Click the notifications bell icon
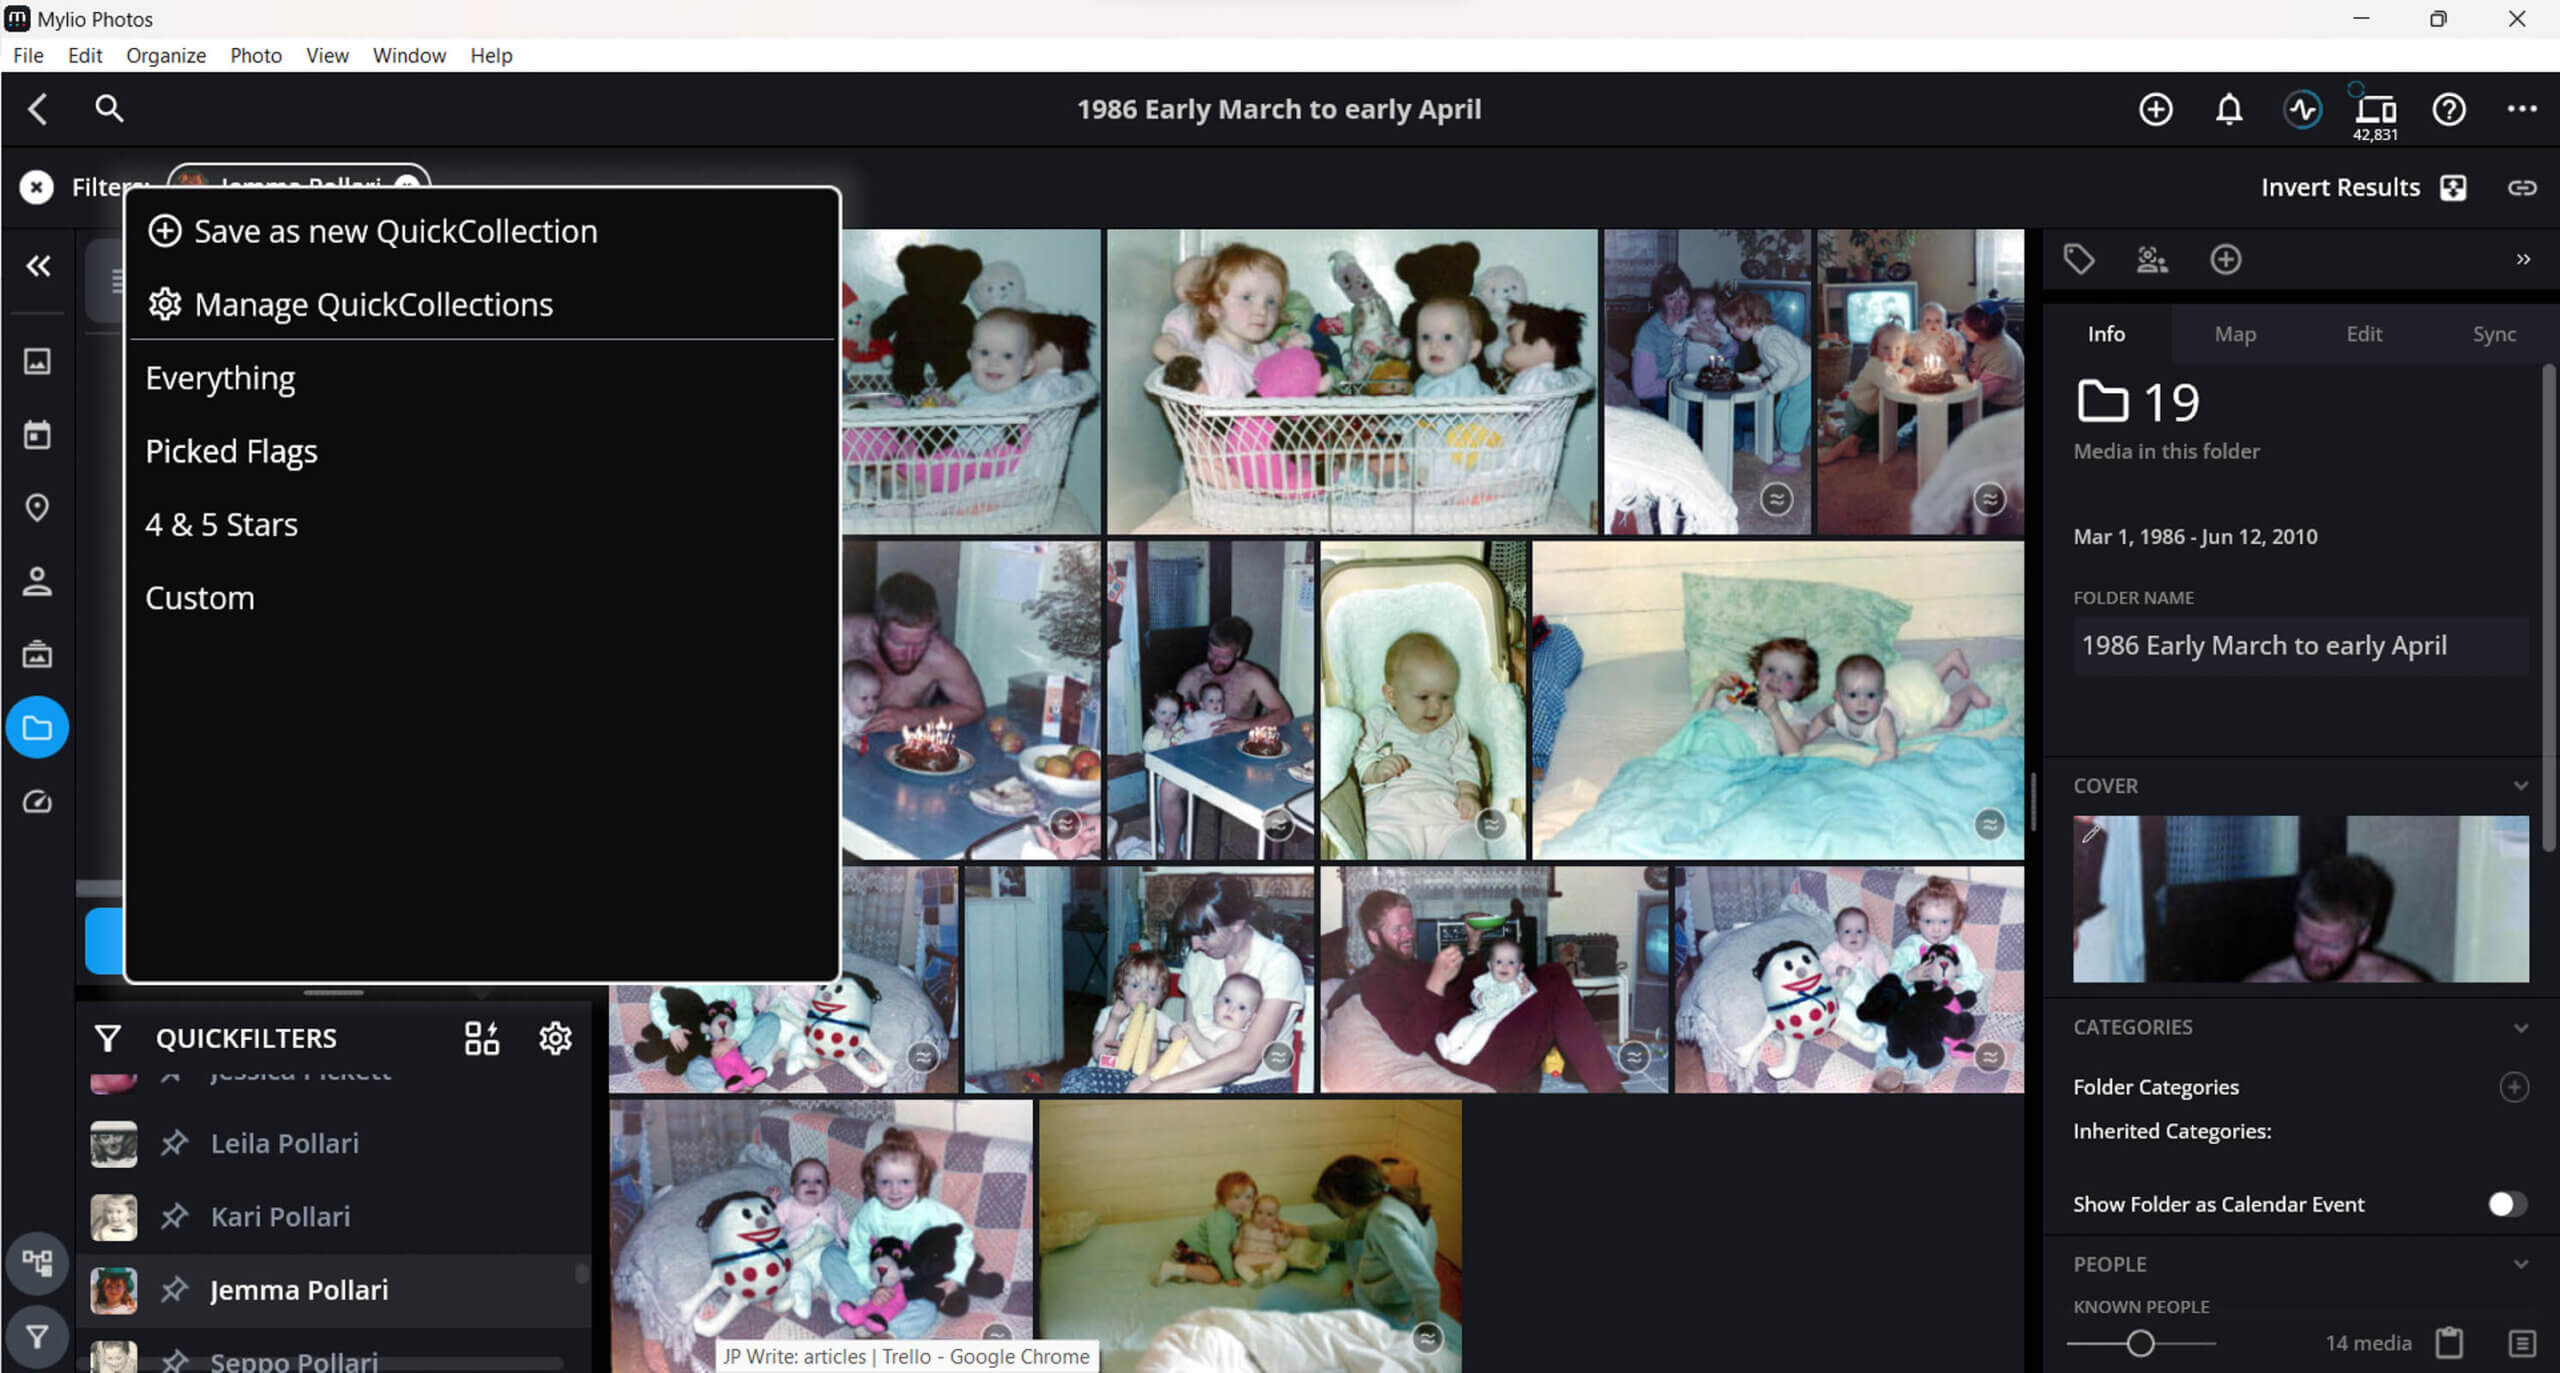Screen dimensions: 2560x1373 point(2228,109)
